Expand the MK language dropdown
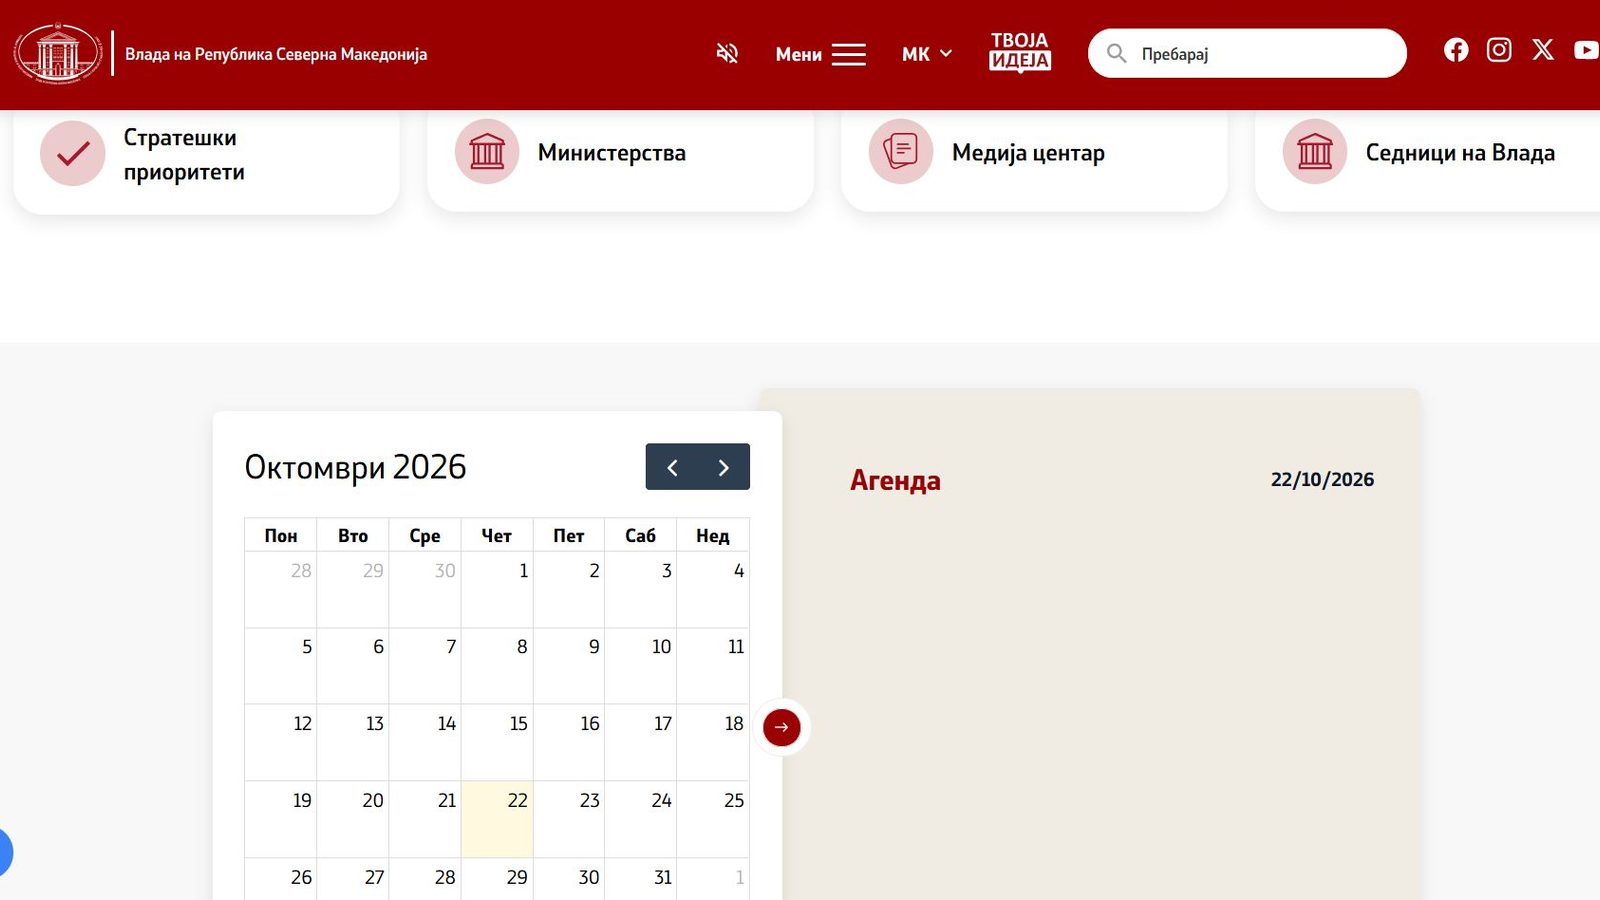Screen dimensions: 1600x900 pos(927,54)
